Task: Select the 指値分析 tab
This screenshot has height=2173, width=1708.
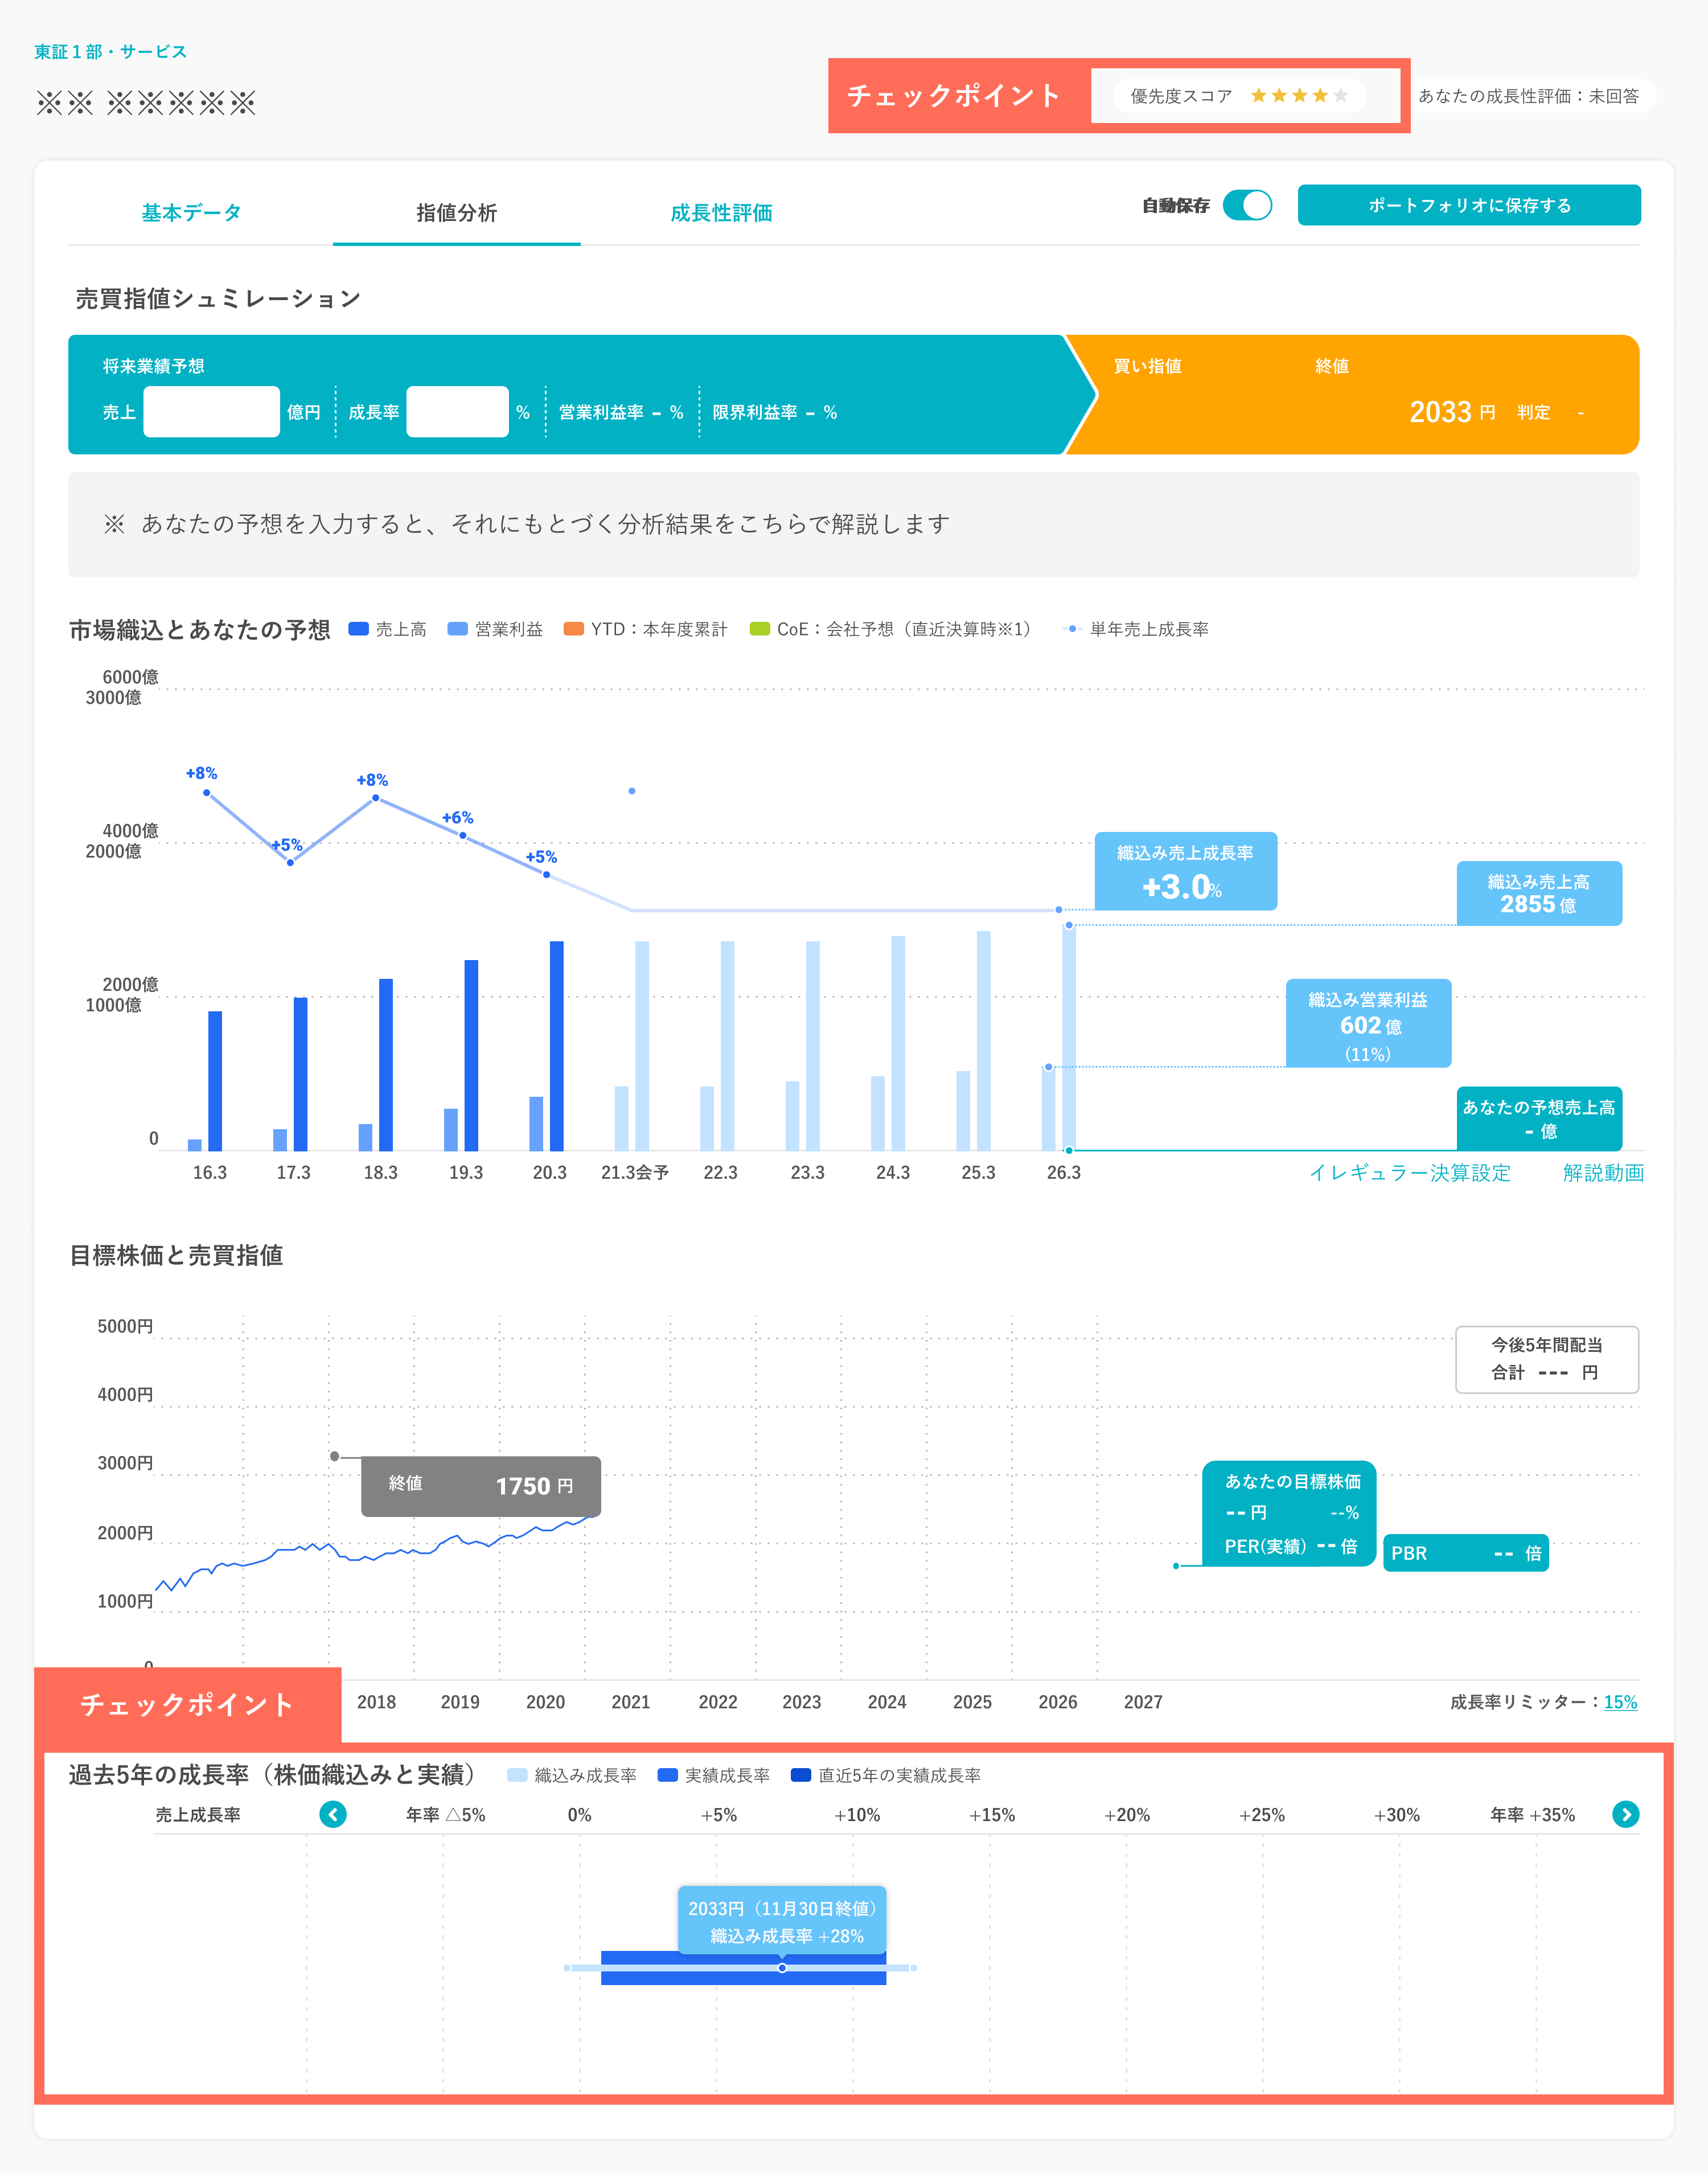Action: [x=456, y=212]
